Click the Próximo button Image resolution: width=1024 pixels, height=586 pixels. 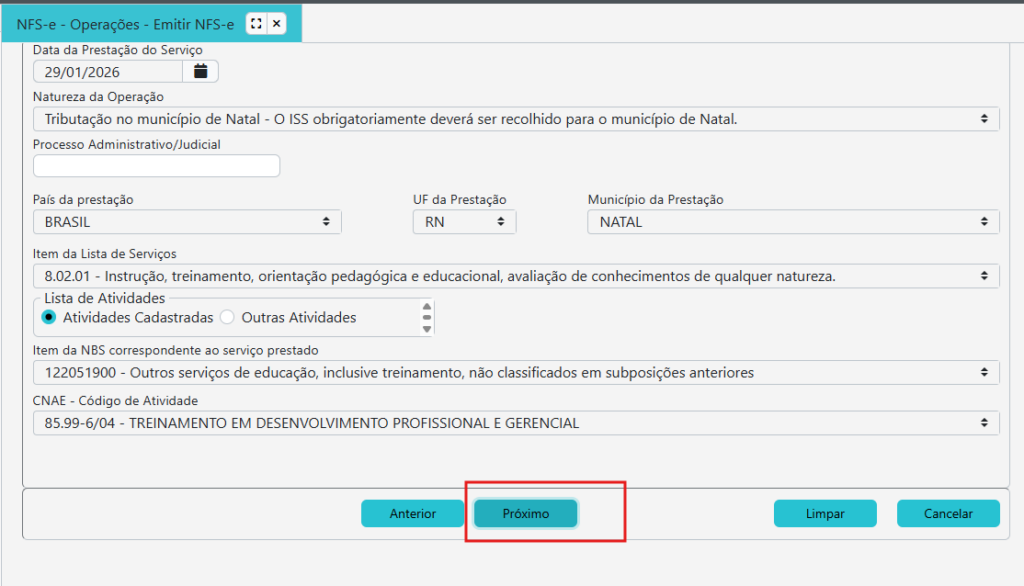click(526, 513)
